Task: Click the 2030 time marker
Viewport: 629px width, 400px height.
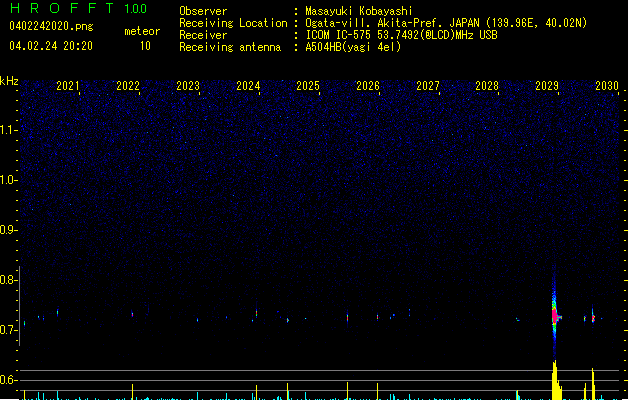Action: point(607,86)
